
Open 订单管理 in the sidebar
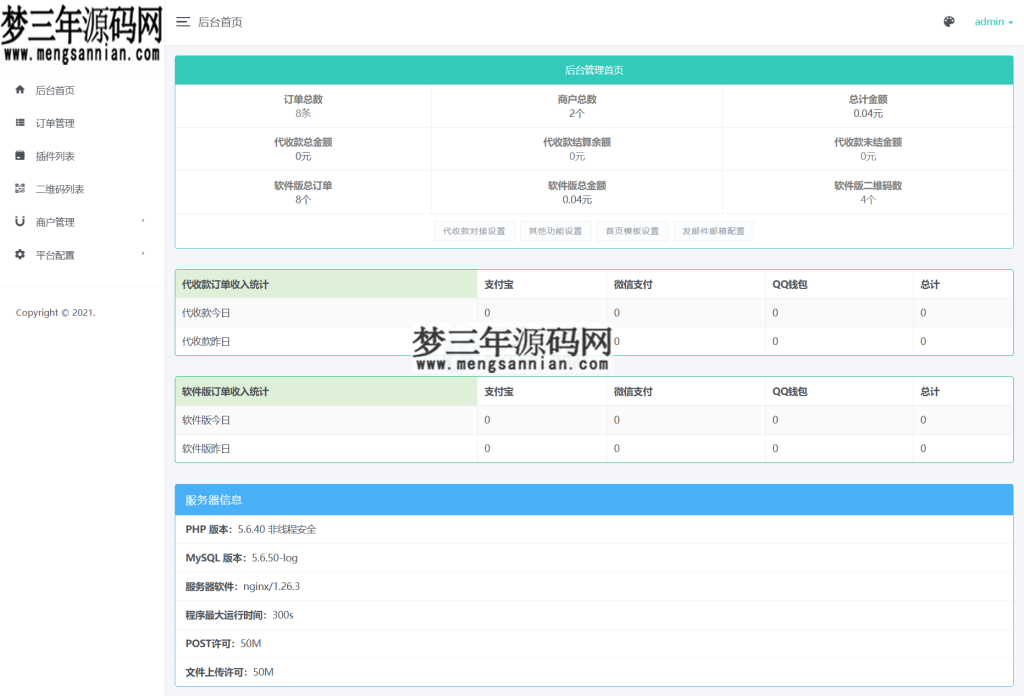pos(55,123)
